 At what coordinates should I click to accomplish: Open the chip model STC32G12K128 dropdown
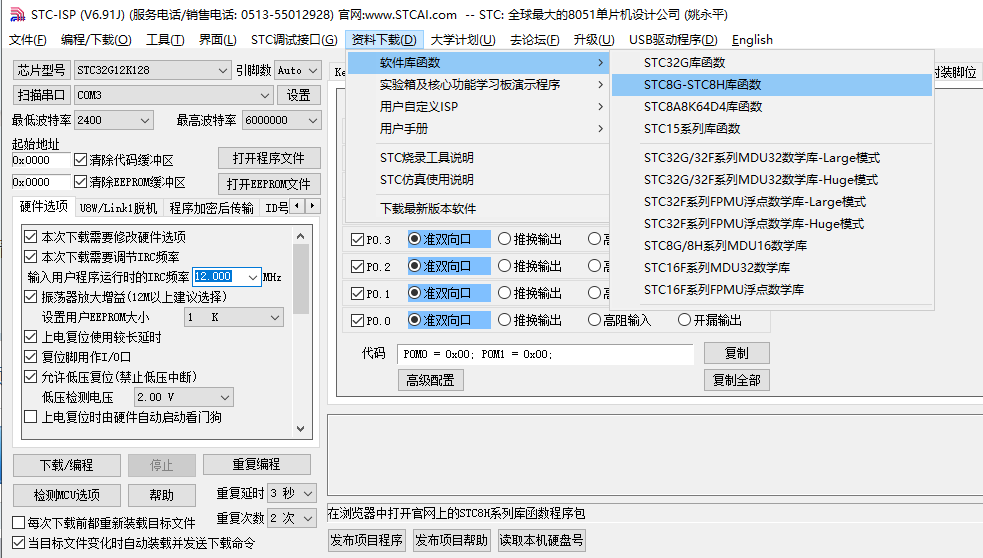coord(152,70)
